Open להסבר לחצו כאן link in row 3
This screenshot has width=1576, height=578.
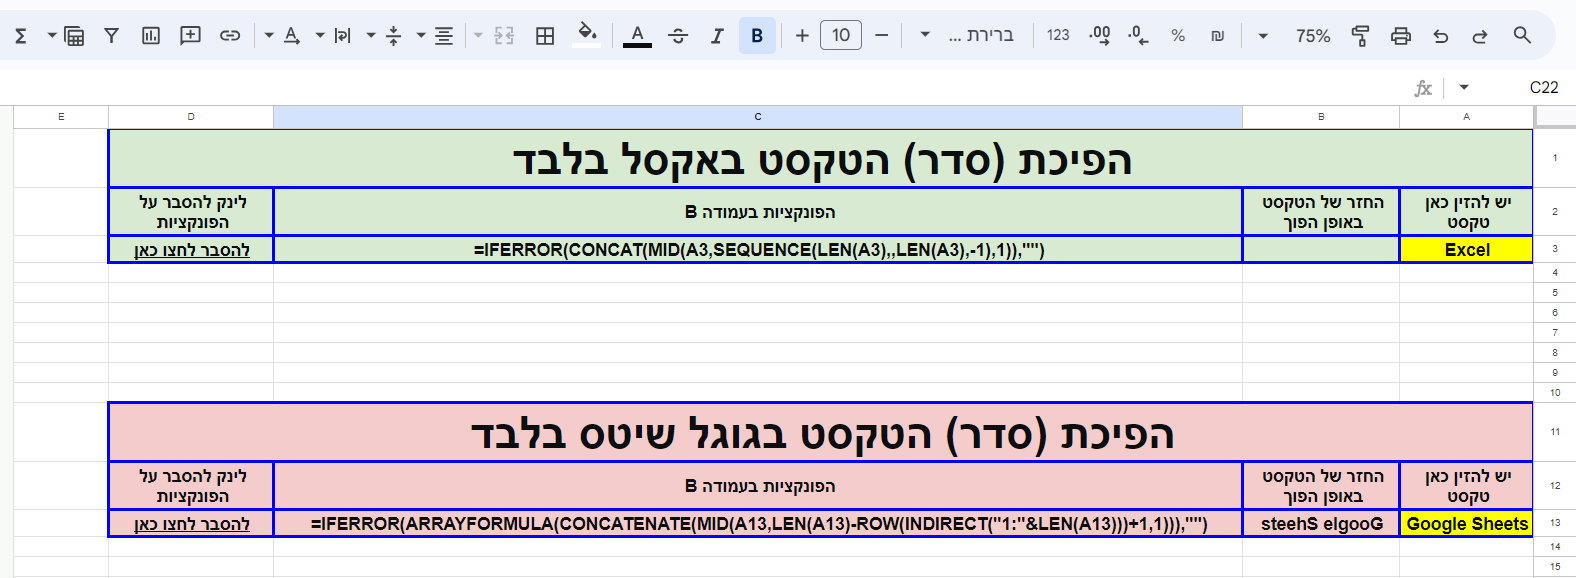(192, 250)
